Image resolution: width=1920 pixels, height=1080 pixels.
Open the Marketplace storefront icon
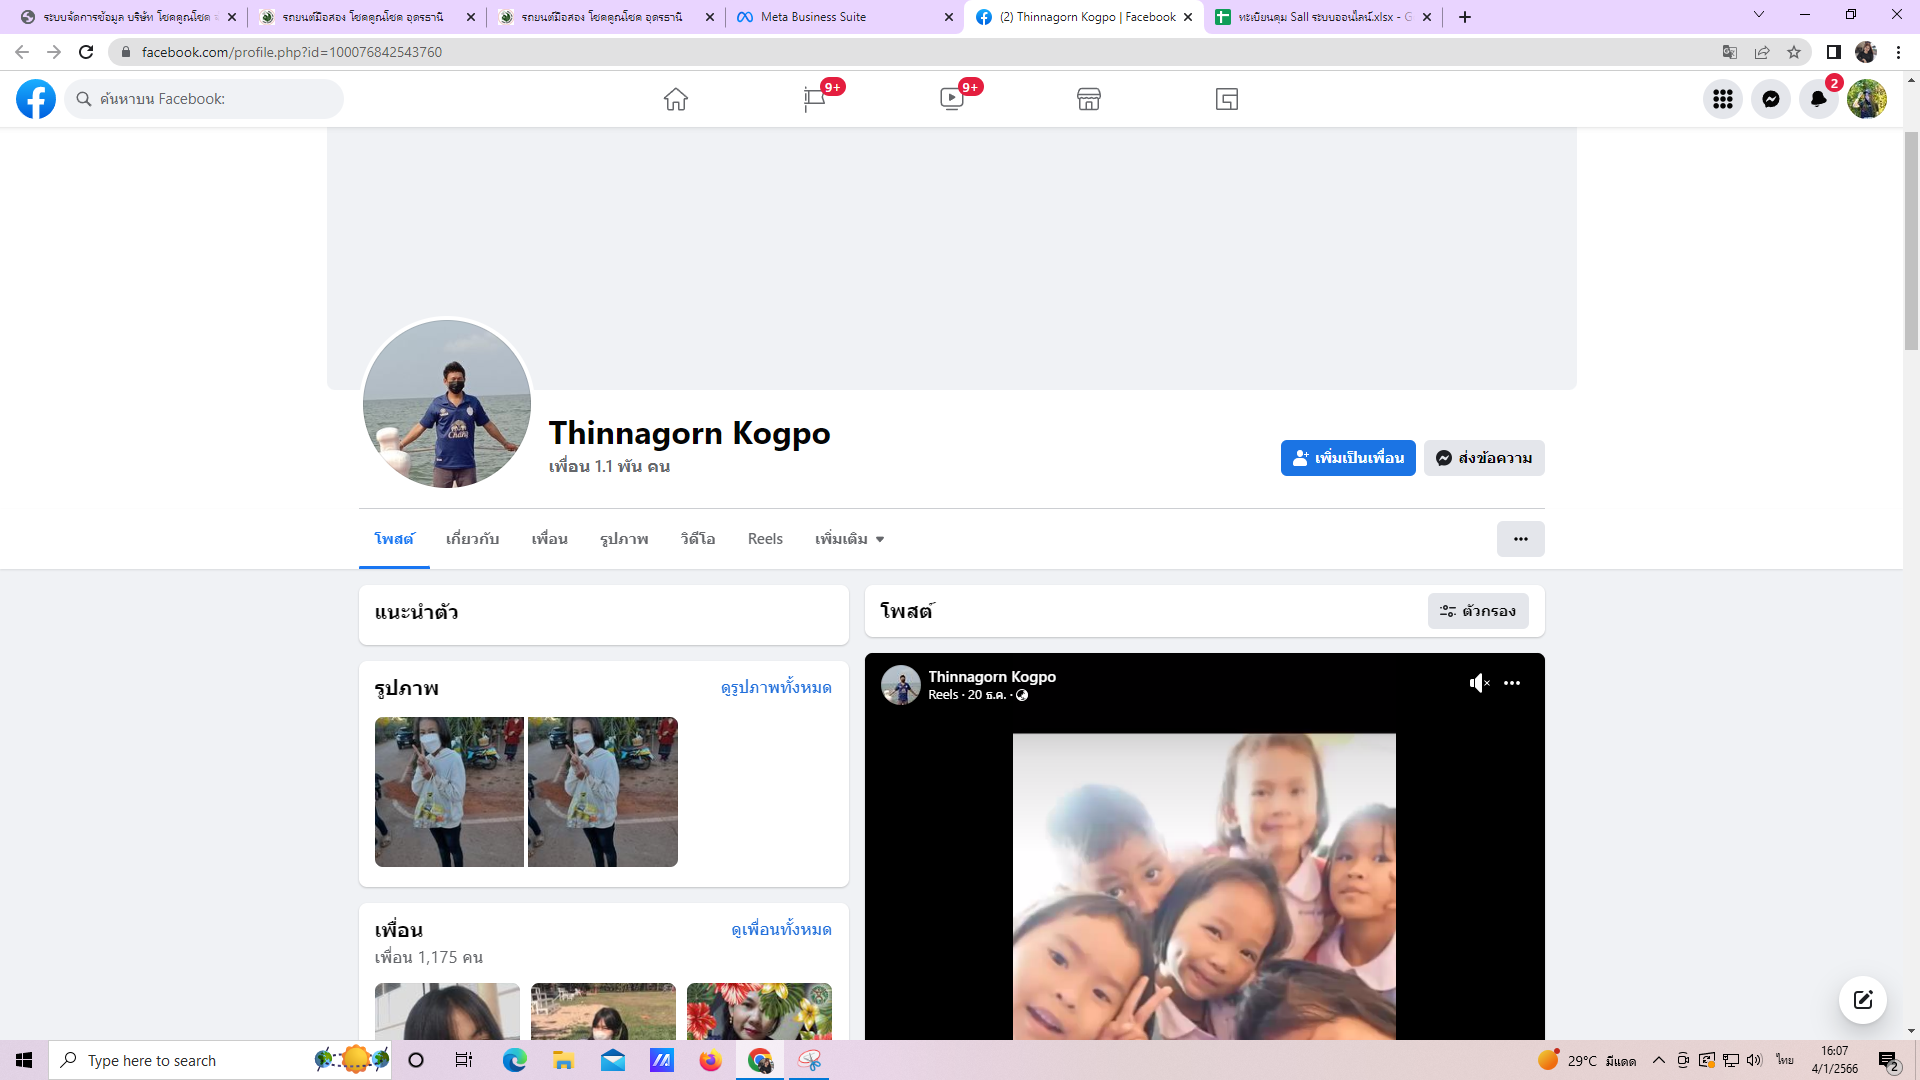point(1089,99)
